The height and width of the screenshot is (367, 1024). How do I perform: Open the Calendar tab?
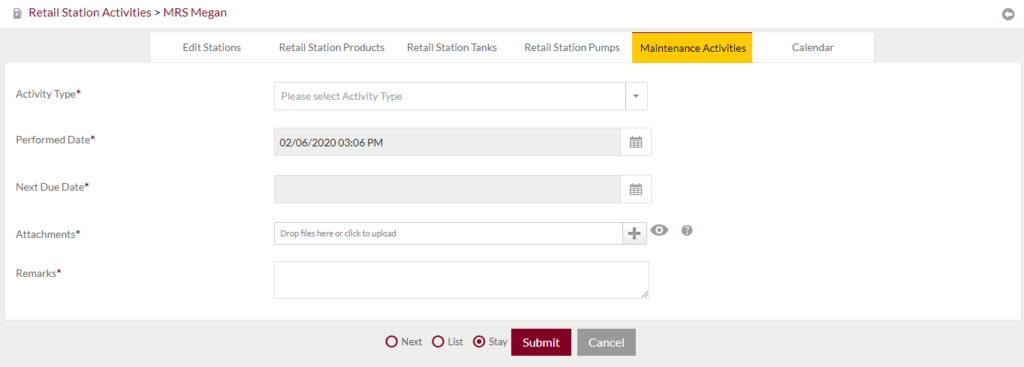click(813, 48)
